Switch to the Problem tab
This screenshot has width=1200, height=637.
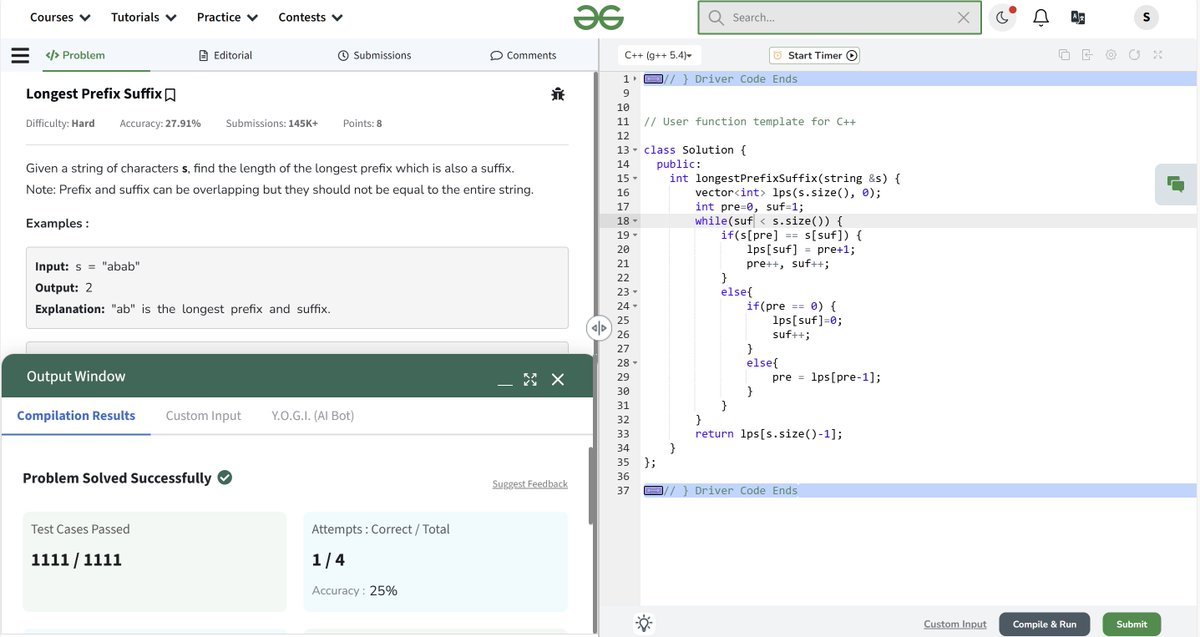coord(75,56)
